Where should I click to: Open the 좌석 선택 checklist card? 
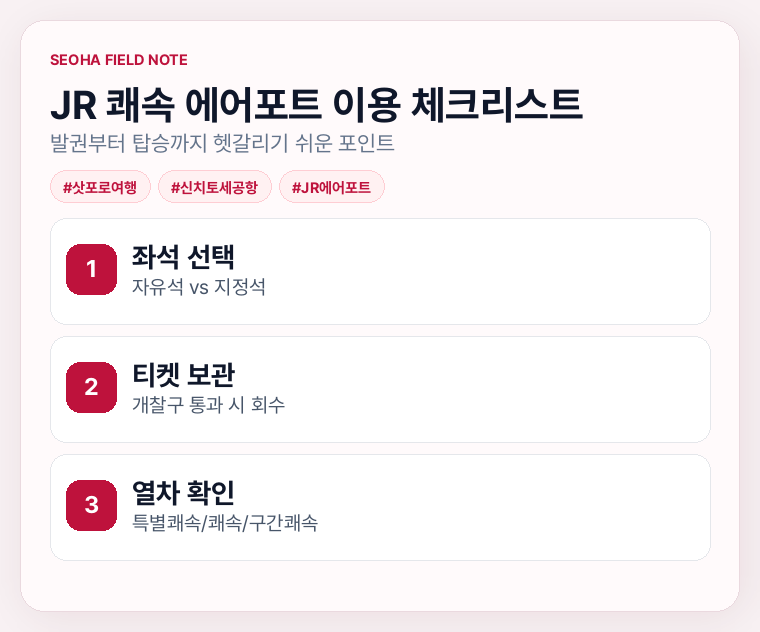pos(380,271)
